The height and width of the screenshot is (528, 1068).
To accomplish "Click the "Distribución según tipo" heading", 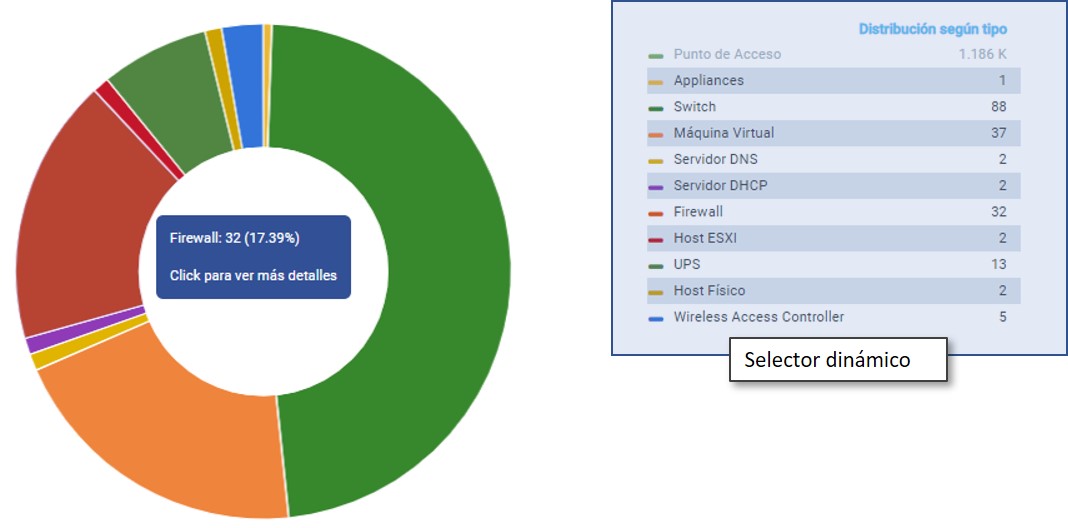I will (x=932, y=29).
